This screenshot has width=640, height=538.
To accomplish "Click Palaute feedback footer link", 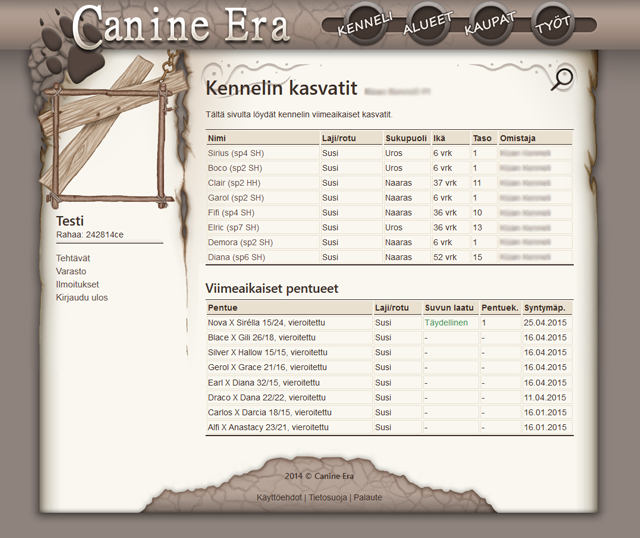I will pos(367,497).
